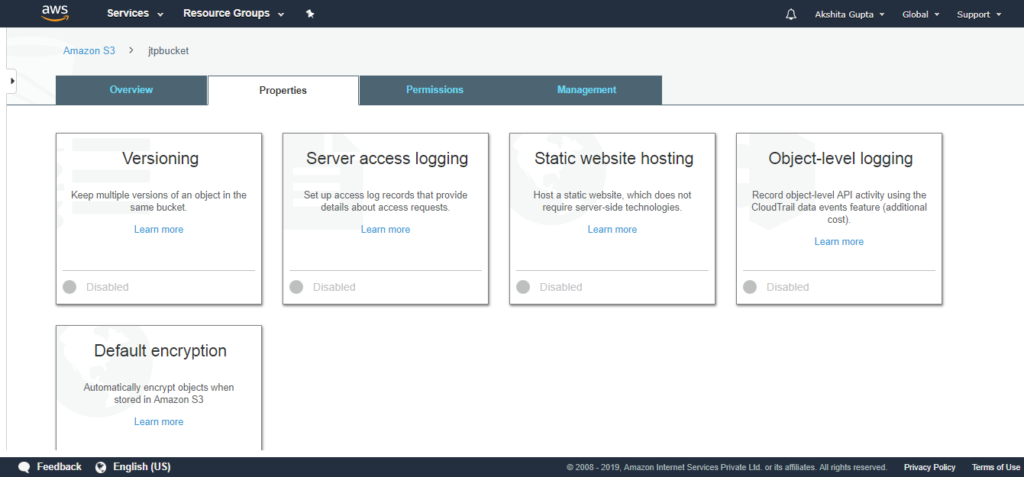Toggle Static website hosting Disabled indicator

(x=523, y=287)
